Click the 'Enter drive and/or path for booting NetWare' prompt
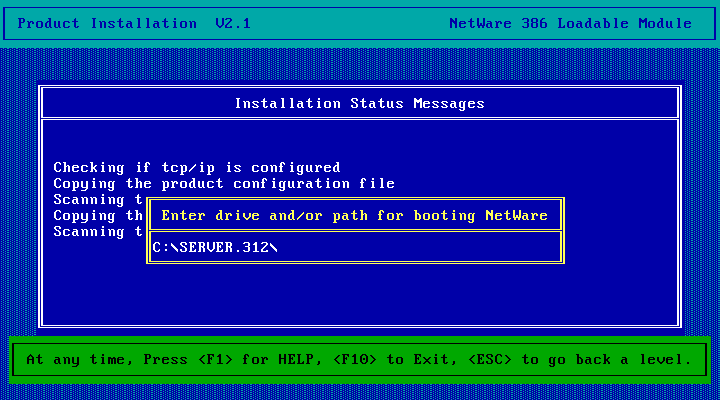The width and height of the screenshot is (720, 400). coord(354,216)
